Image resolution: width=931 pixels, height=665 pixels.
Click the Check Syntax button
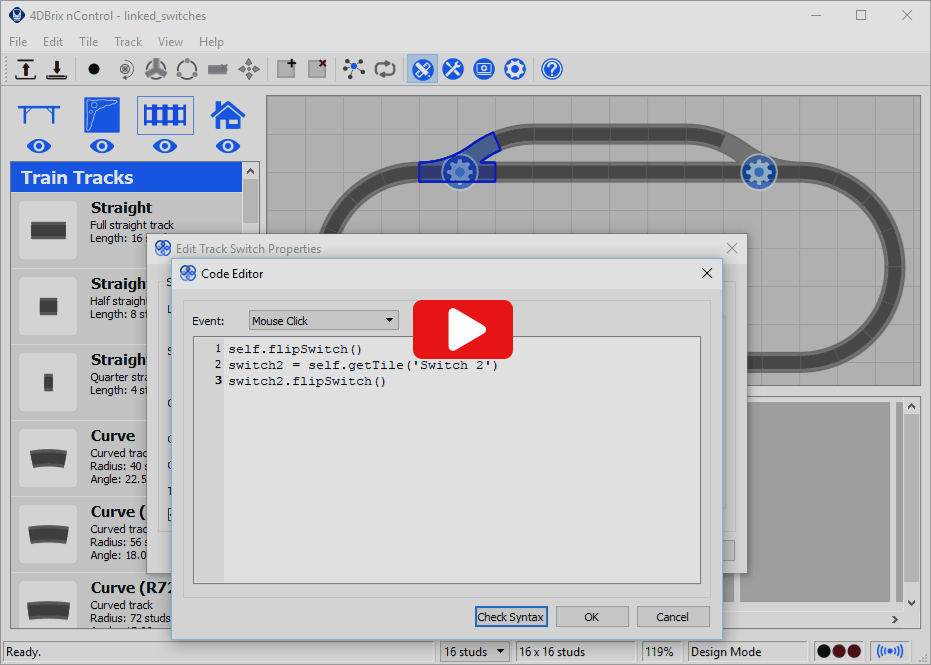pyautogui.click(x=511, y=617)
